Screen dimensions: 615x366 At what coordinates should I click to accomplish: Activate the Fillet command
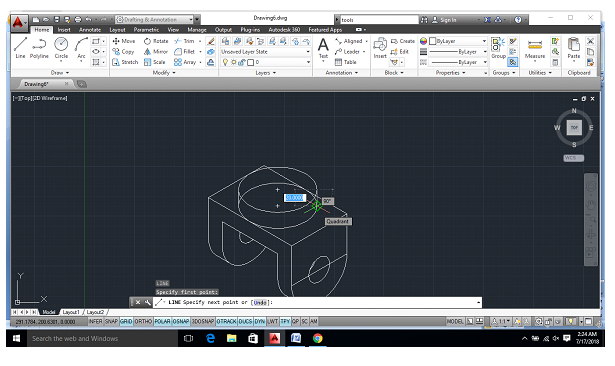(184, 51)
